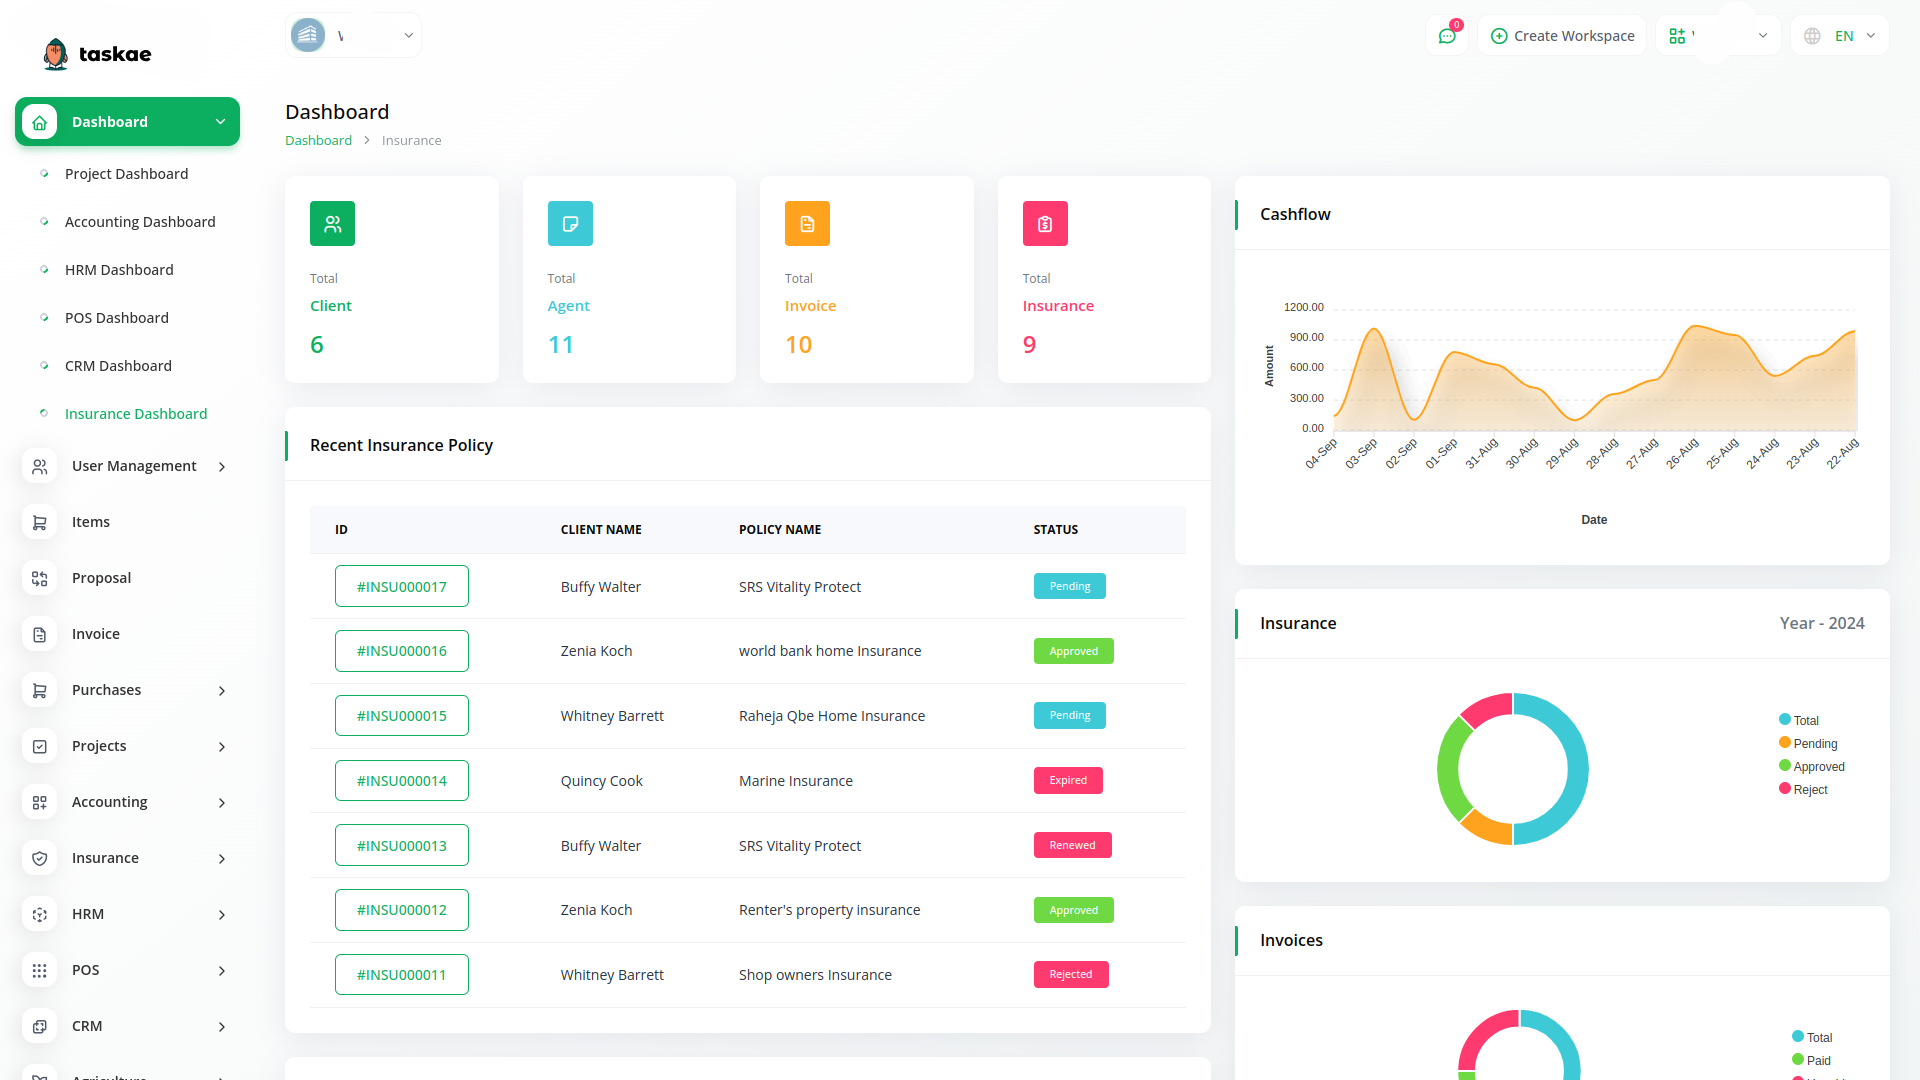Click the Purchases cart icon
This screenshot has width=1920, height=1080.
click(39, 690)
